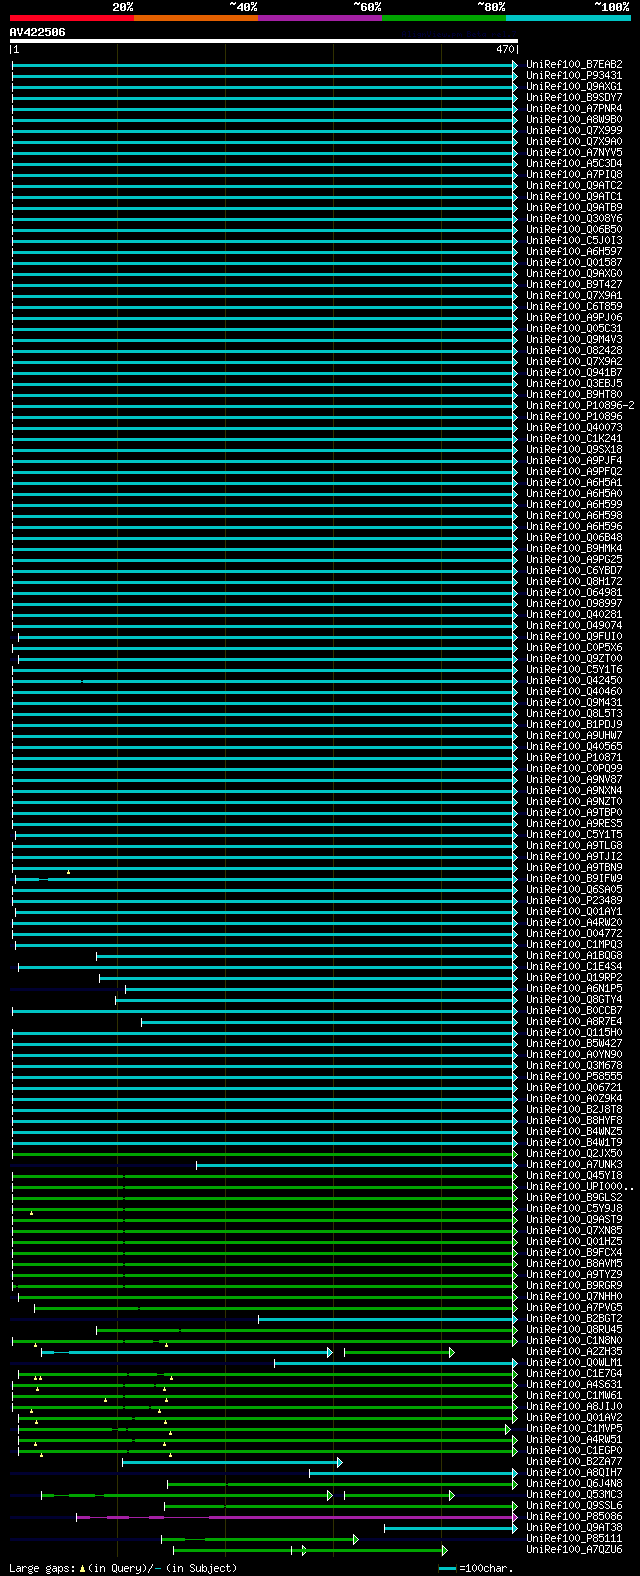The width and height of the screenshot is (640, 1576).
Task: Select UniRef100_Q42450 label
Action: coord(574,681)
